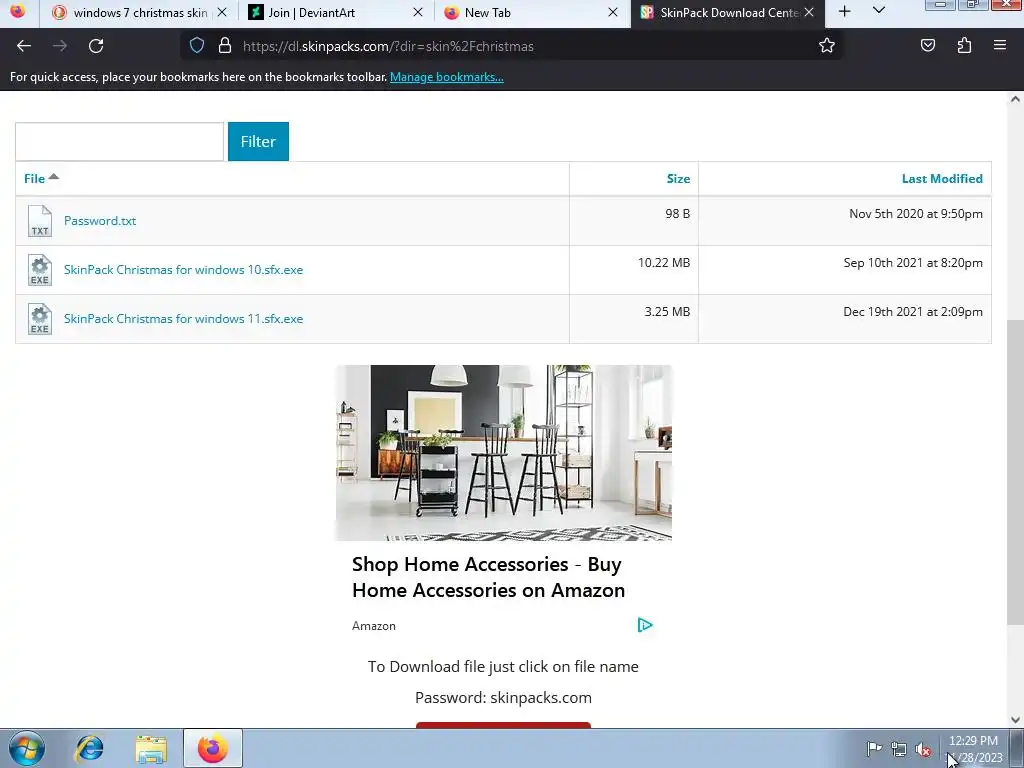Open the Shop Home Accessories ad headline
1024x768 pixels.
pyautogui.click(x=488, y=577)
